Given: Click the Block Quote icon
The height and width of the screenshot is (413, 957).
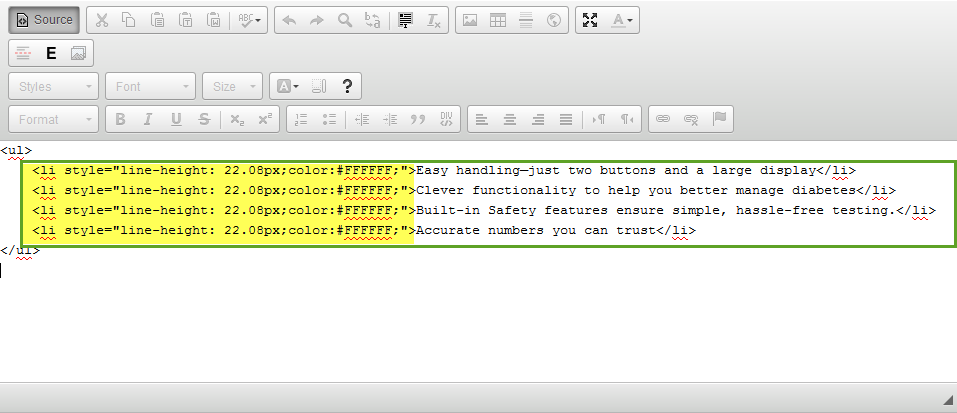Looking at the screenshot, I should [418, 120].
